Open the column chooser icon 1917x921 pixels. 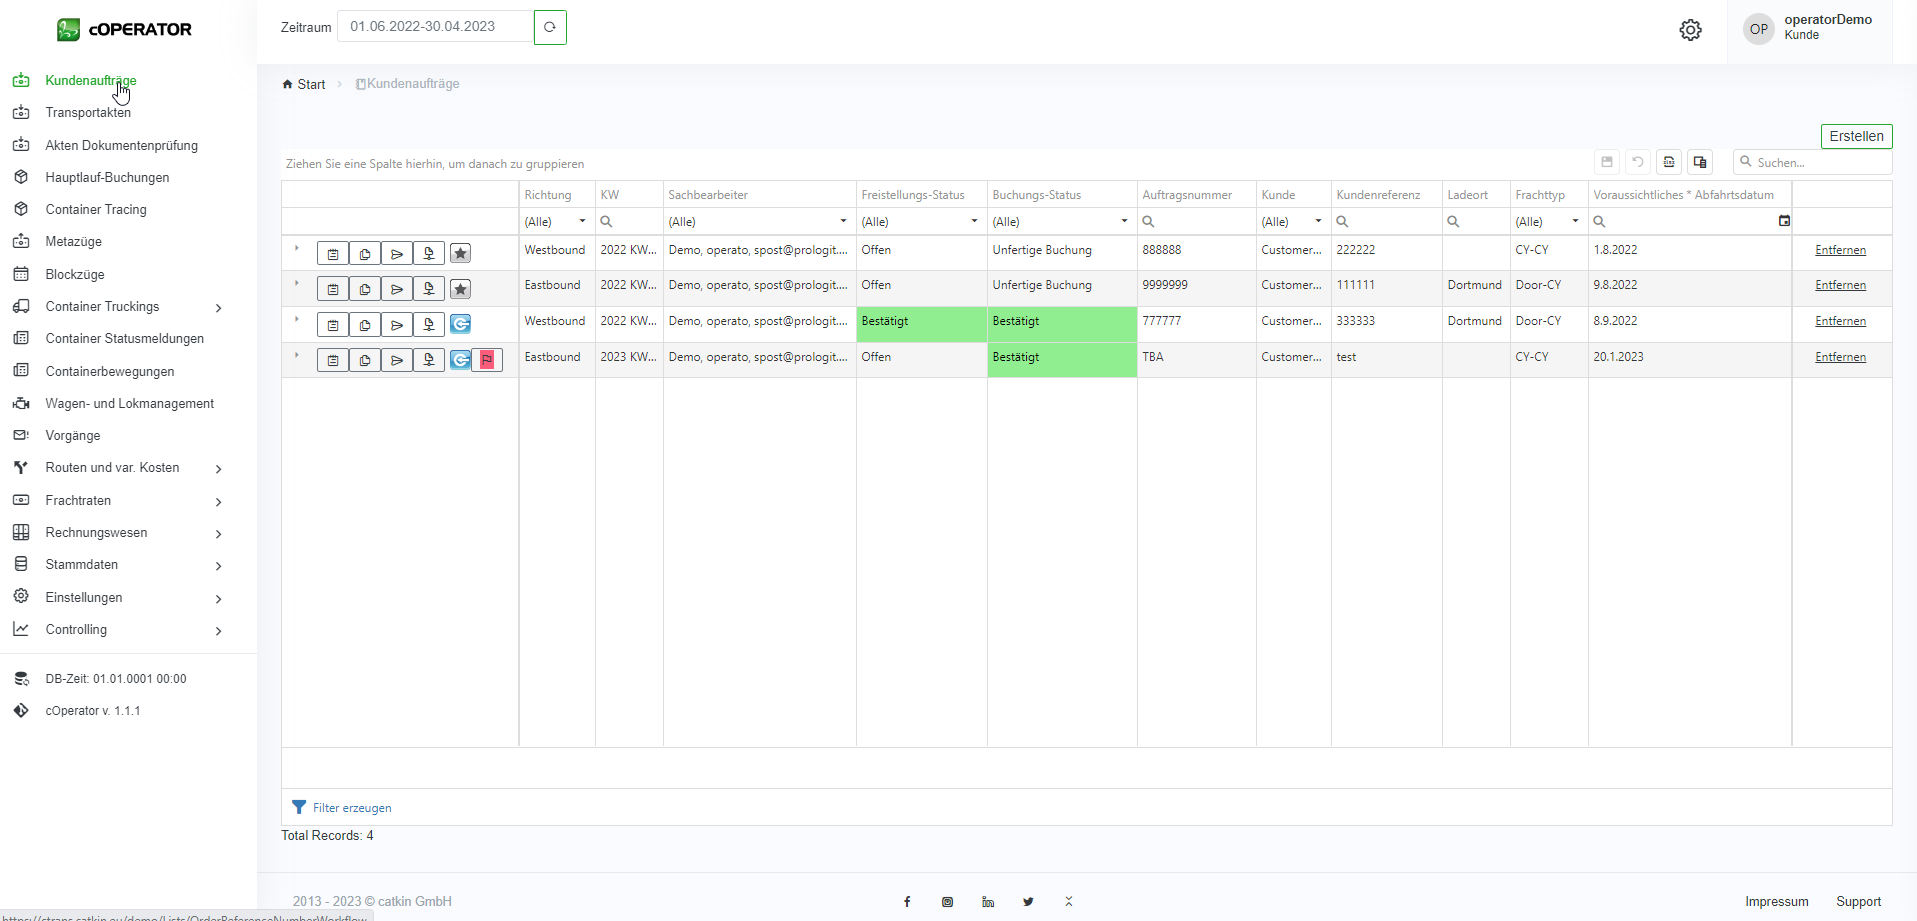(1700, 162)
